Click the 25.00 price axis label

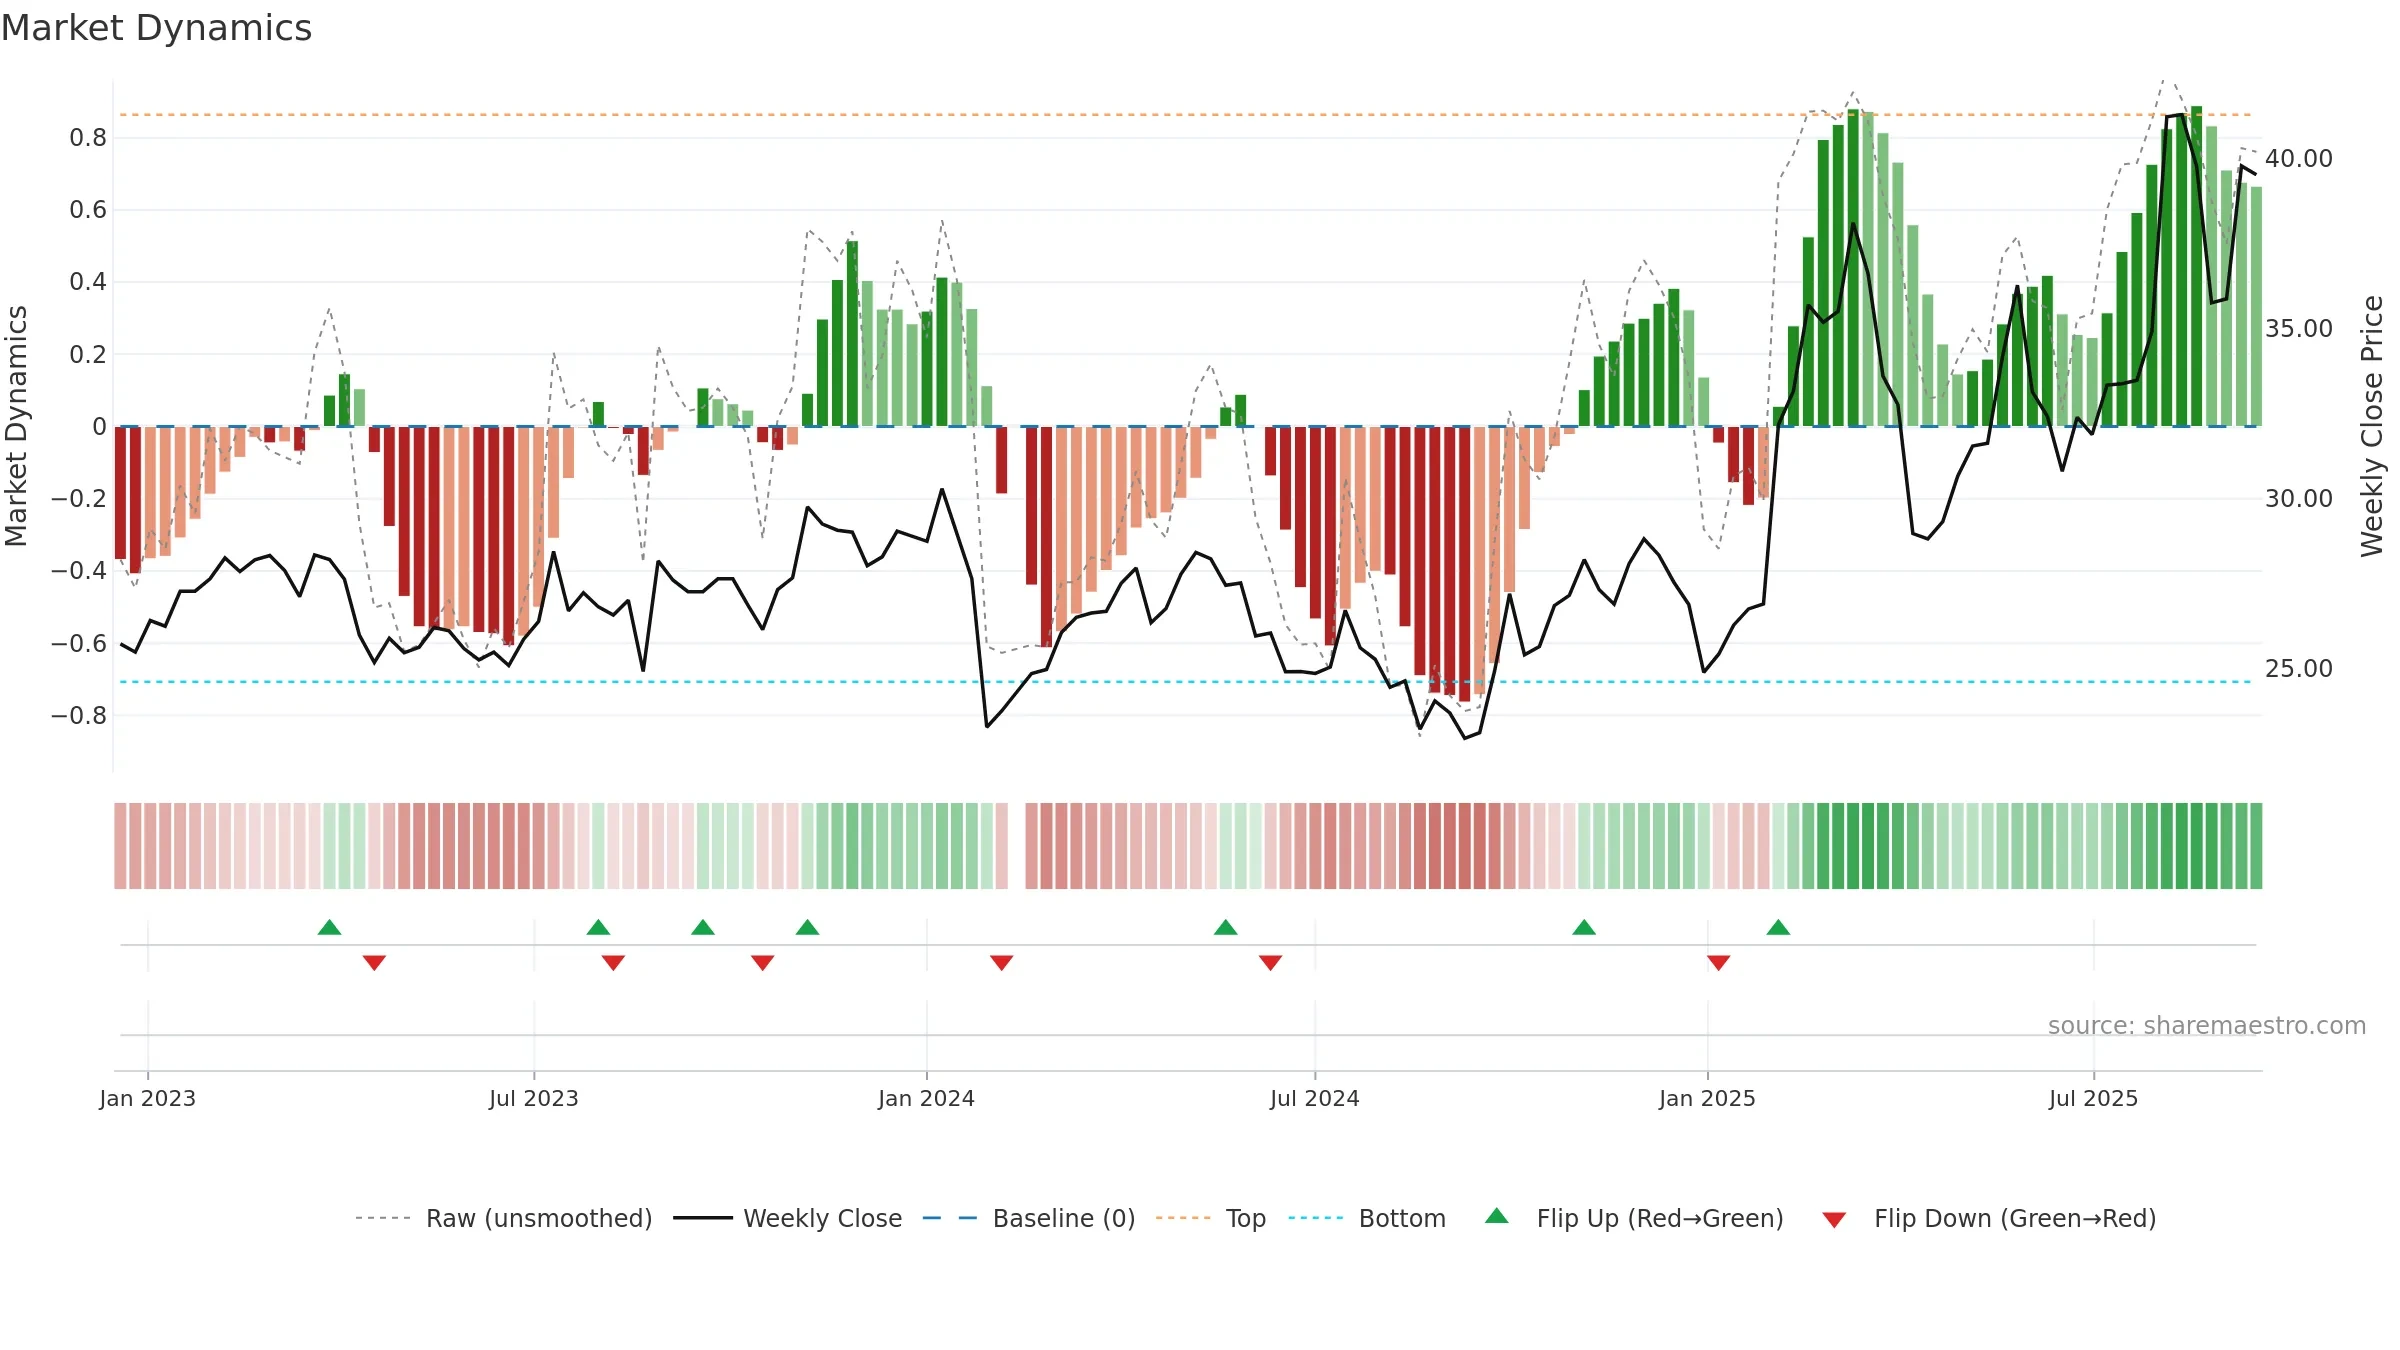(2299, 669)
